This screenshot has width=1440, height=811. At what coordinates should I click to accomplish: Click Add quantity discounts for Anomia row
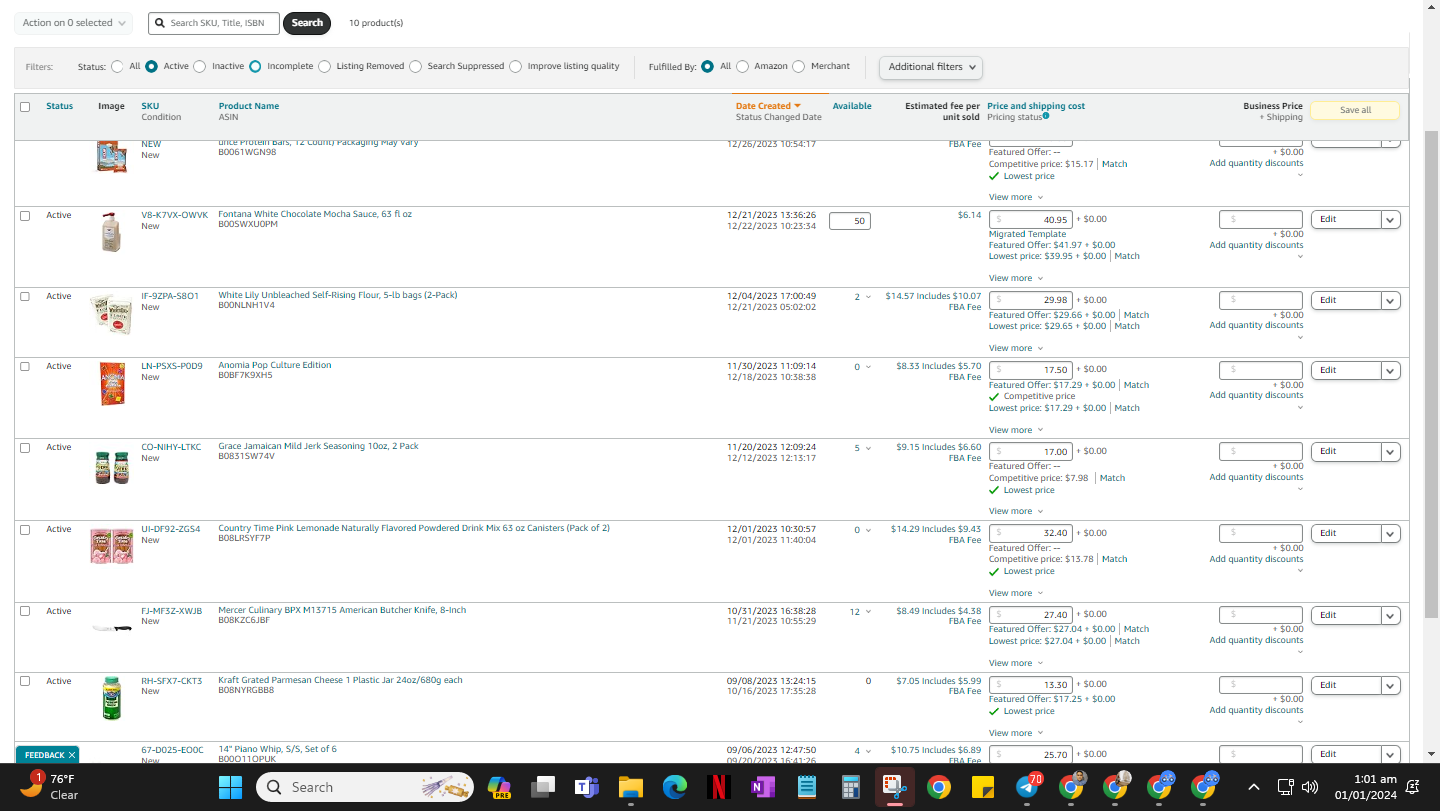1256,396
